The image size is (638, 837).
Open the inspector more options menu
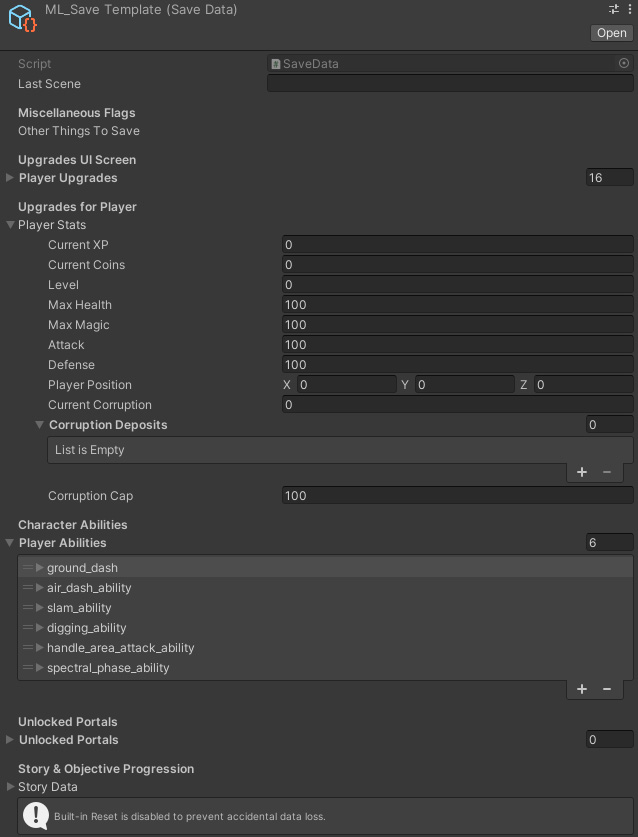tap(629, 8)
